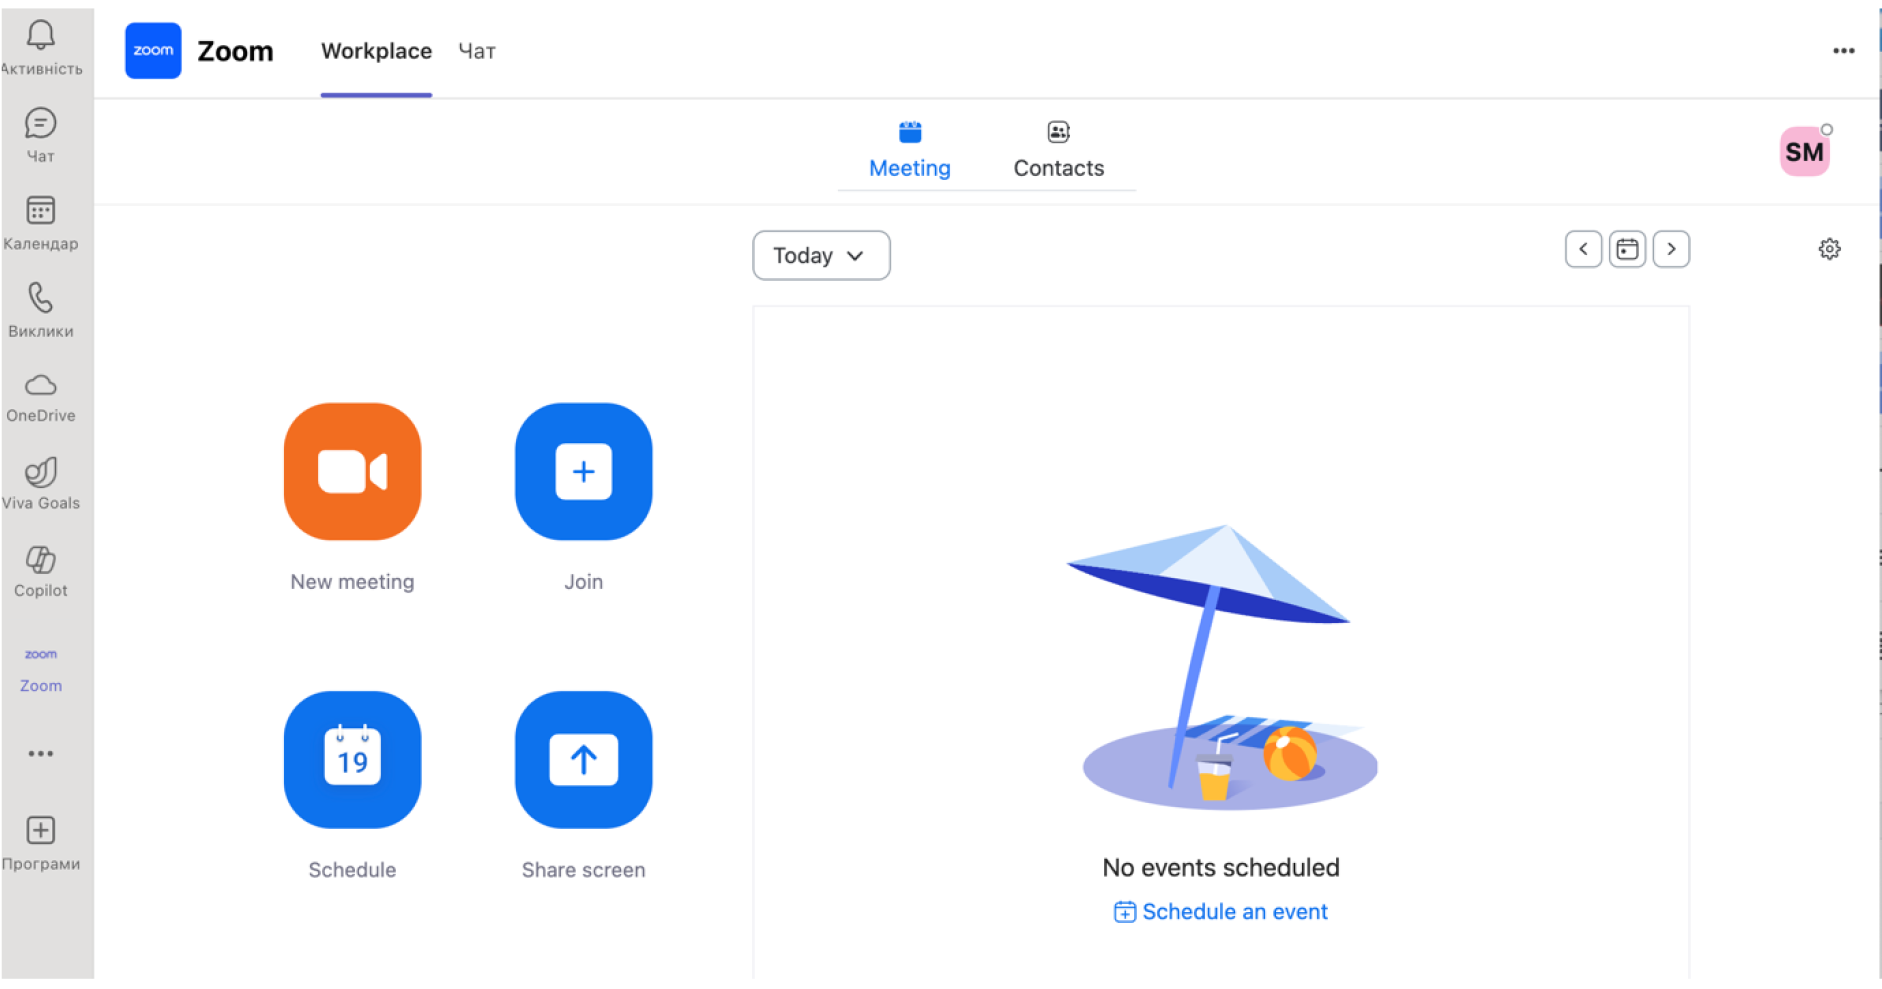Click the Share screen arrow icon

coord(583,760)
